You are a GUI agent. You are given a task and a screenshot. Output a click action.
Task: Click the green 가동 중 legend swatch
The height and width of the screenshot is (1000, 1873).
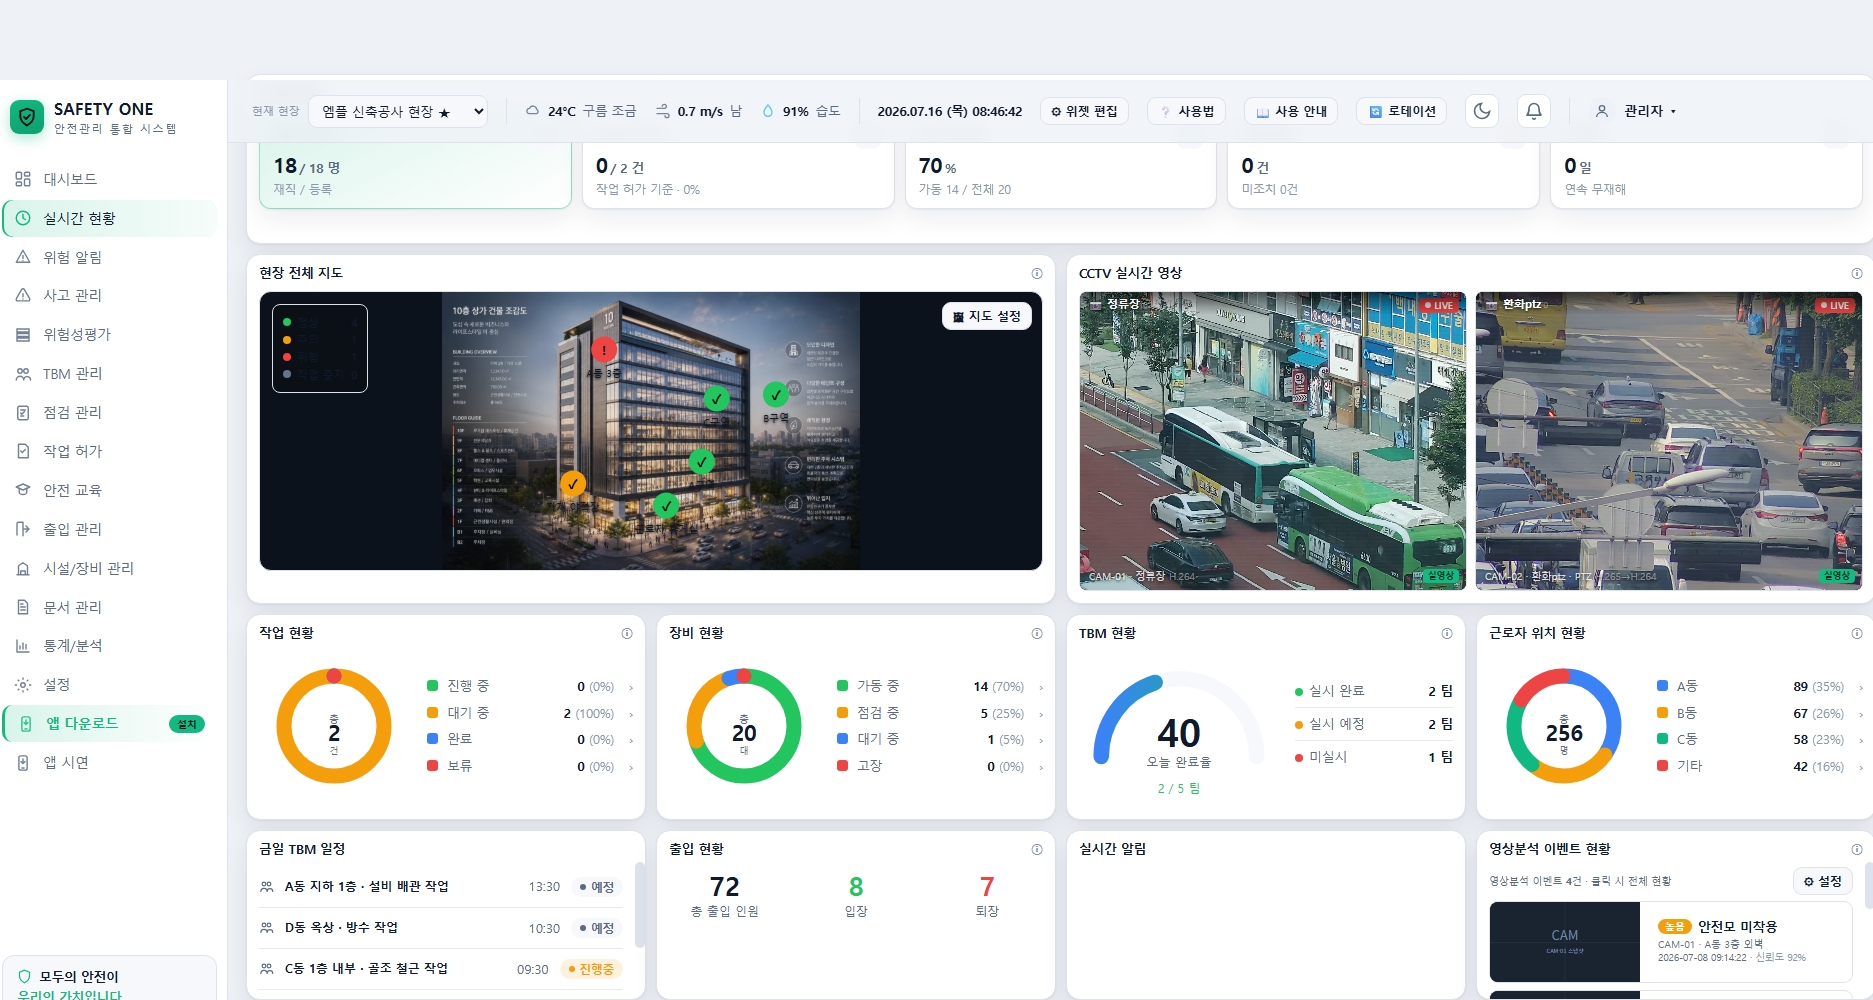(x=843, y=686)
